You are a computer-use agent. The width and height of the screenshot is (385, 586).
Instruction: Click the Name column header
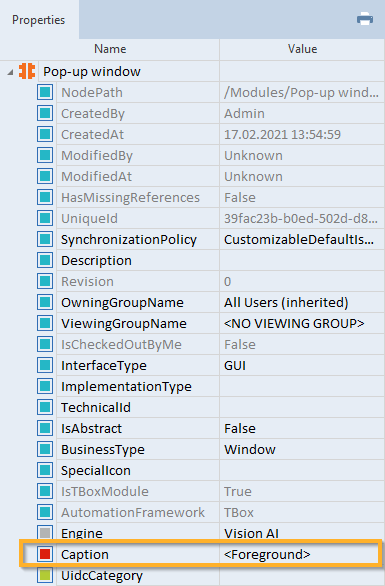pos(110,49)
